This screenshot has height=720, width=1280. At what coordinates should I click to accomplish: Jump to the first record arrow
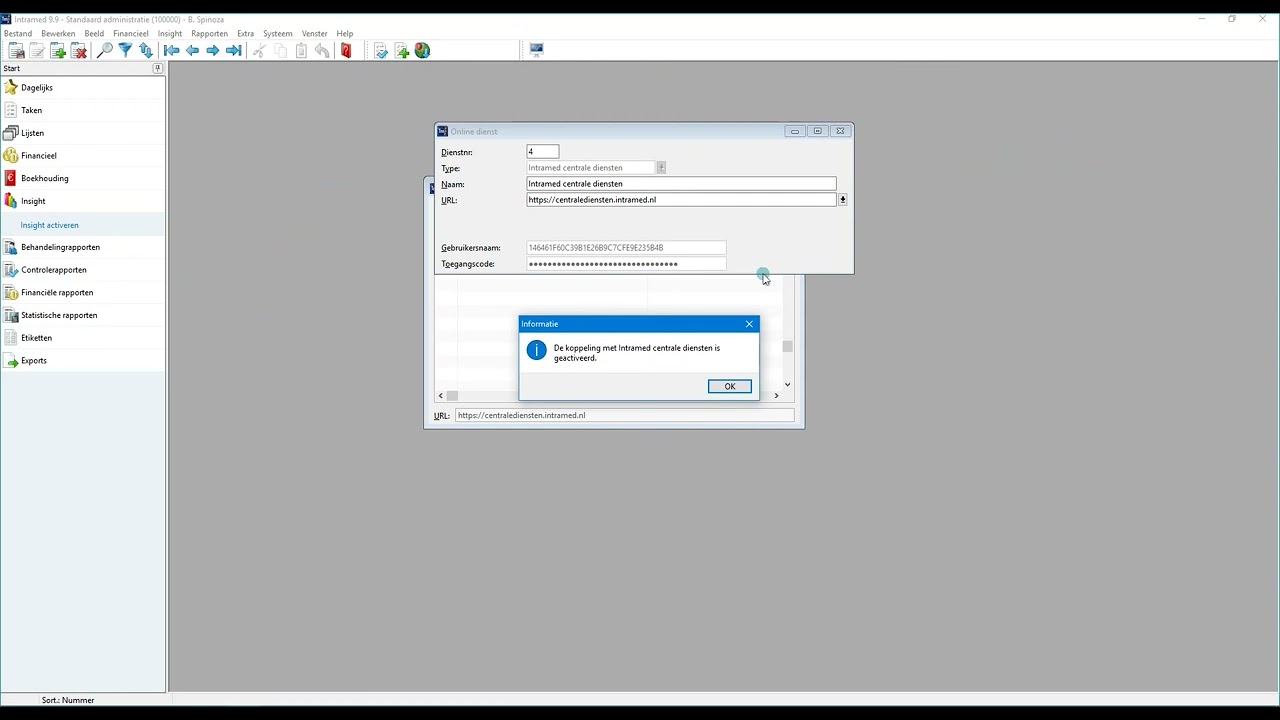click(x=172, y=51)
